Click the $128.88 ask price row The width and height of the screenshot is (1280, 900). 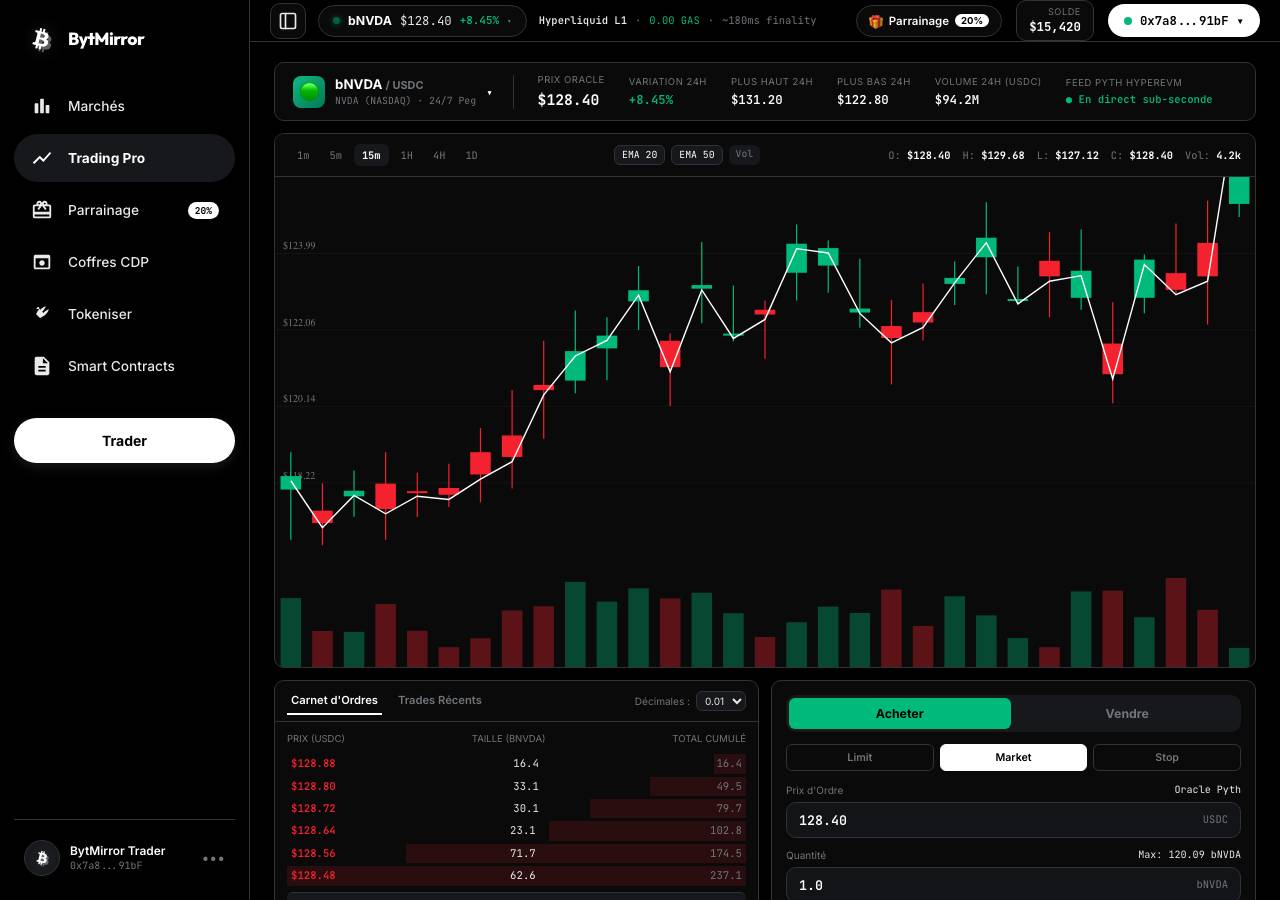pyautogui.click(x=516, y=763)
